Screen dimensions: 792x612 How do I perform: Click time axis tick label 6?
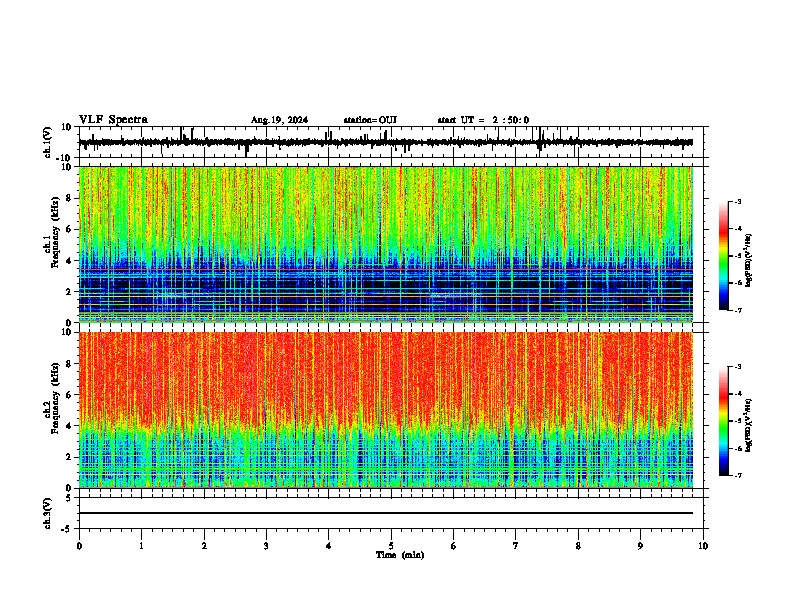(x=454, y=546)
